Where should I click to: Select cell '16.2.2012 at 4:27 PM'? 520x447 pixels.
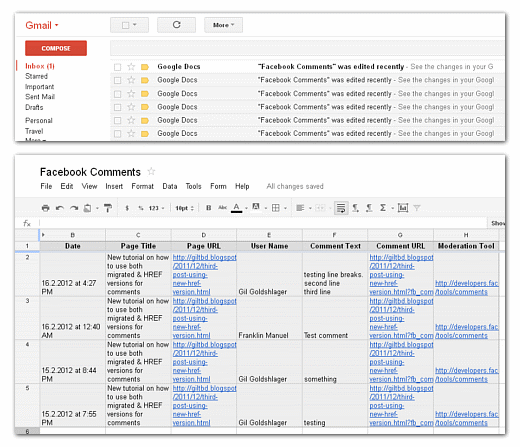72,274
